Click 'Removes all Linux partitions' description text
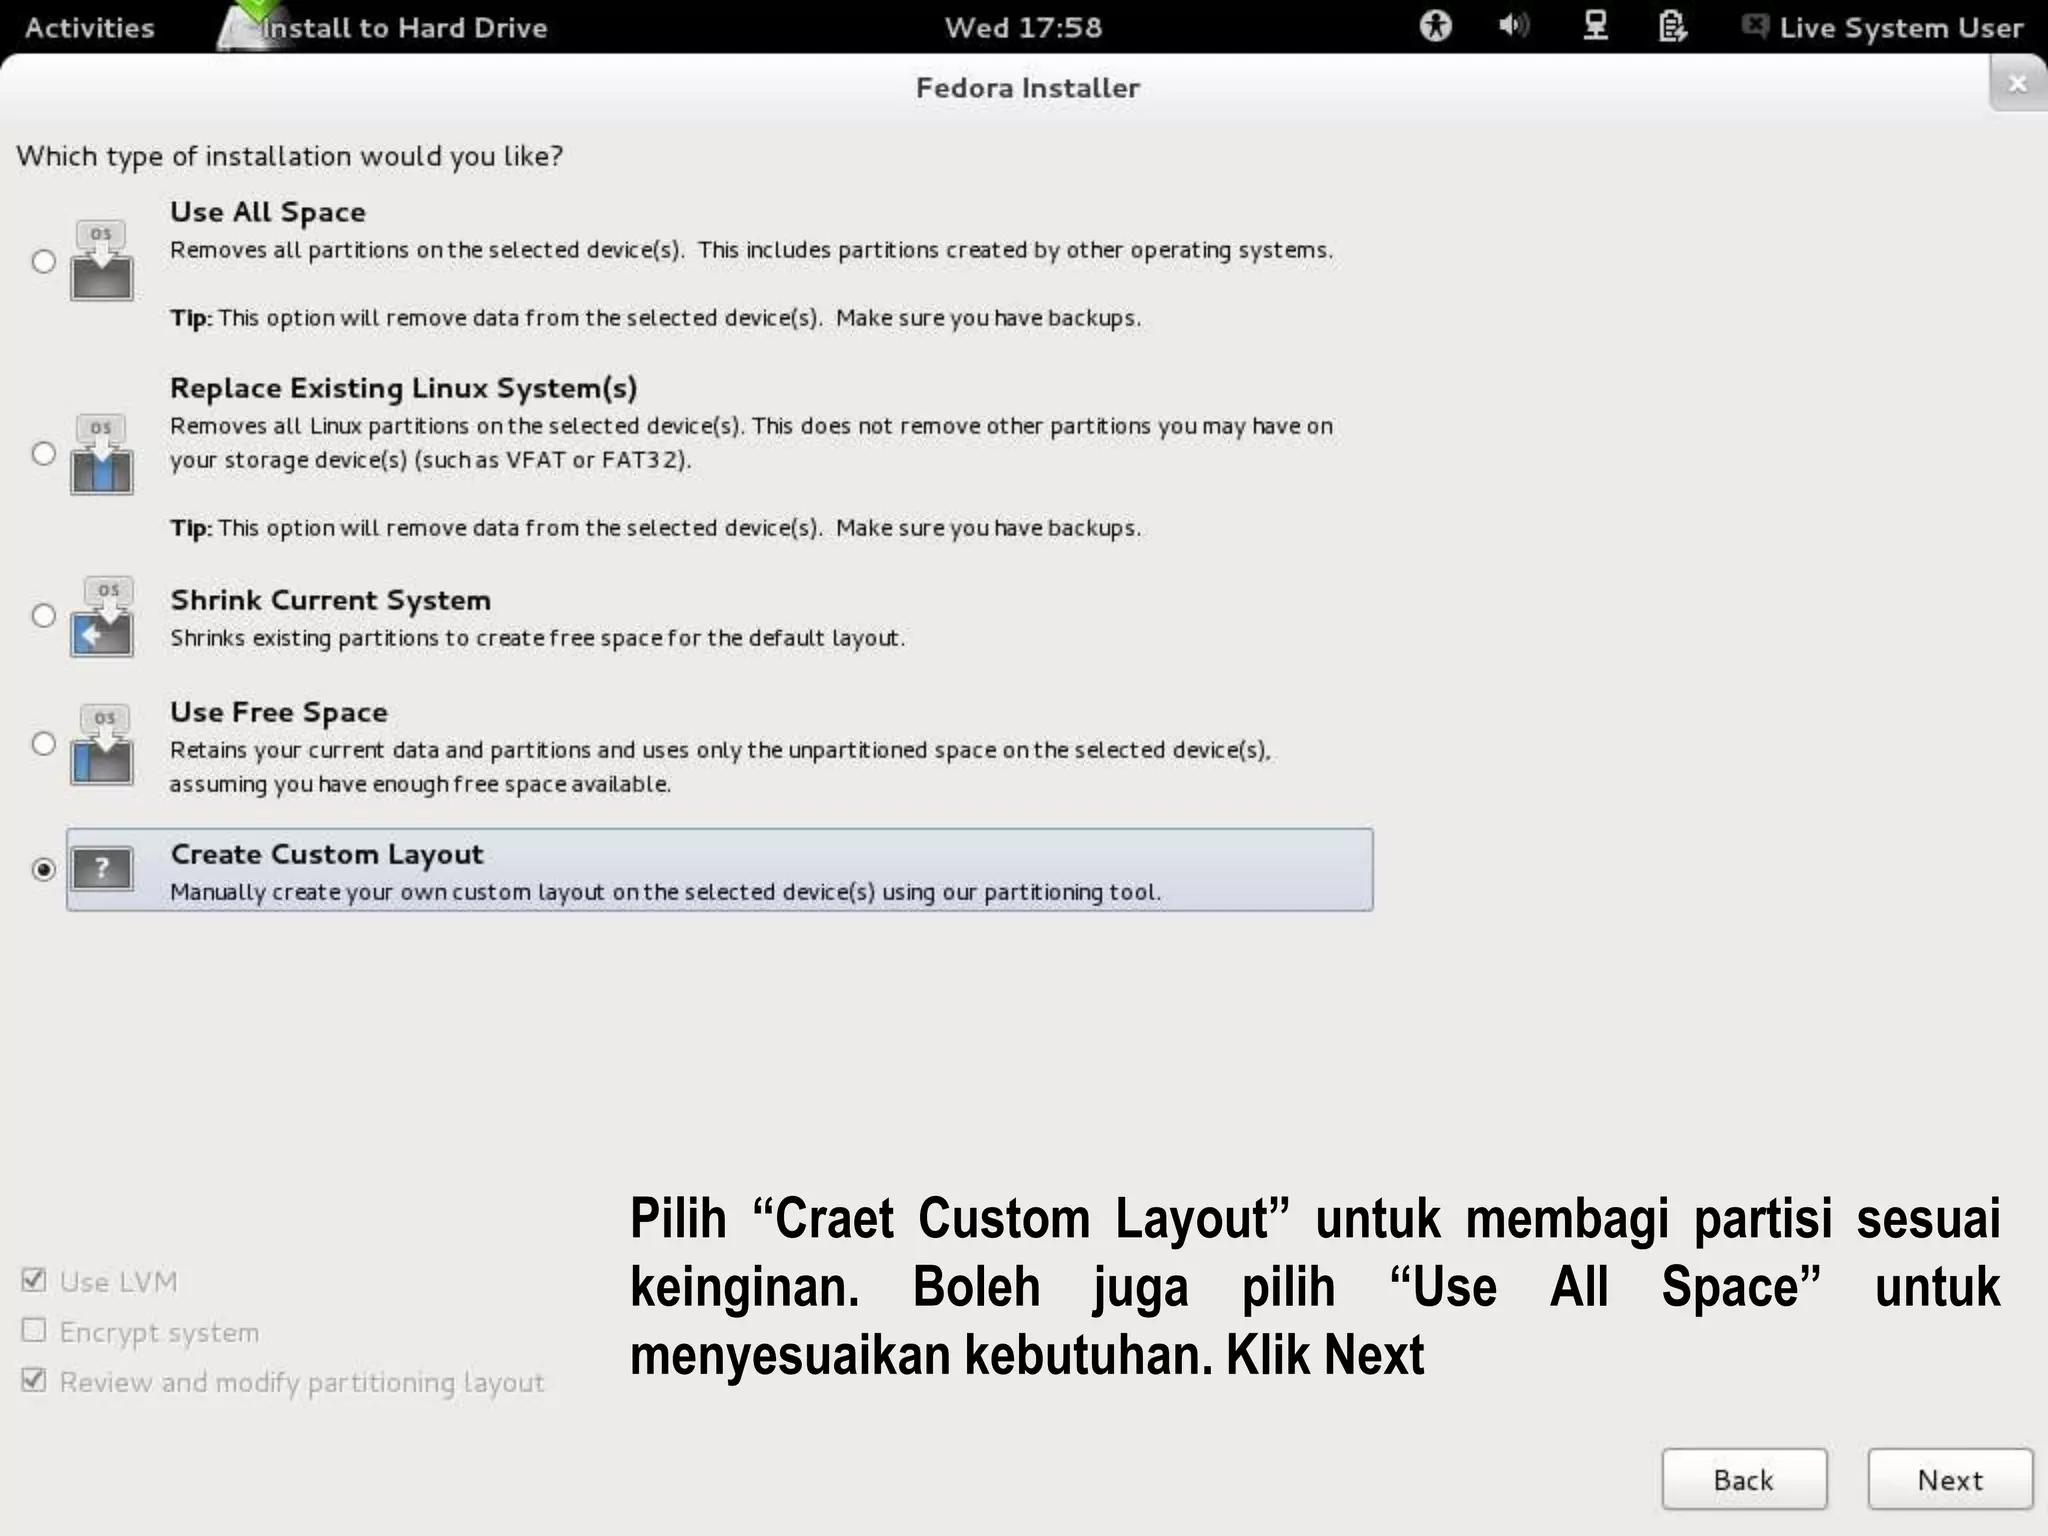Image resolution: width=2048 pixels, height=1536 pixels. pos(752,443)
